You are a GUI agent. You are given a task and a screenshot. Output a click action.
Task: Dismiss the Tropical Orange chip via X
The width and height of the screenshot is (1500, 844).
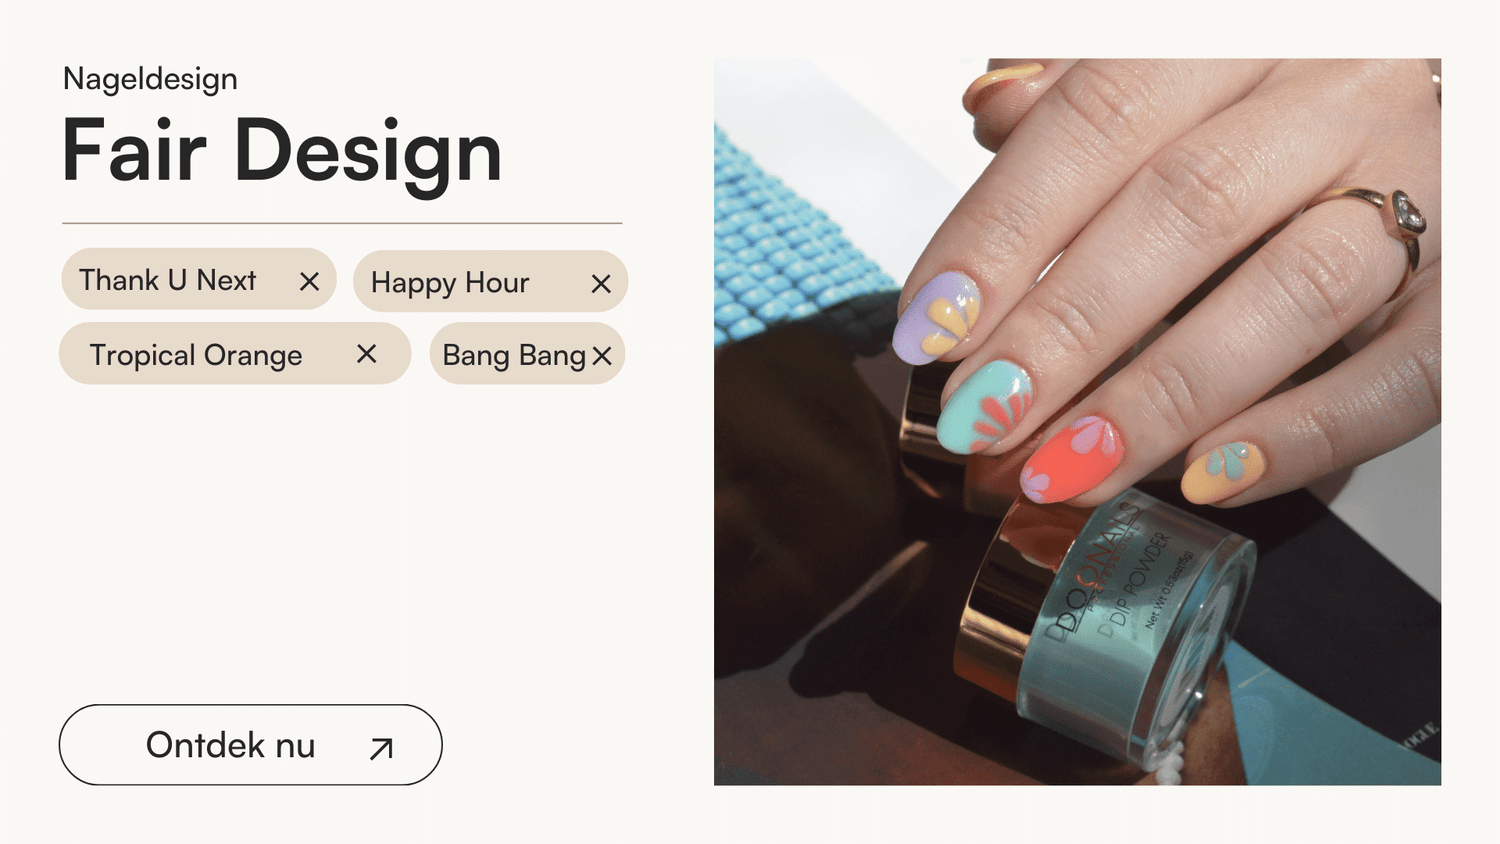(x=367, y=353)
